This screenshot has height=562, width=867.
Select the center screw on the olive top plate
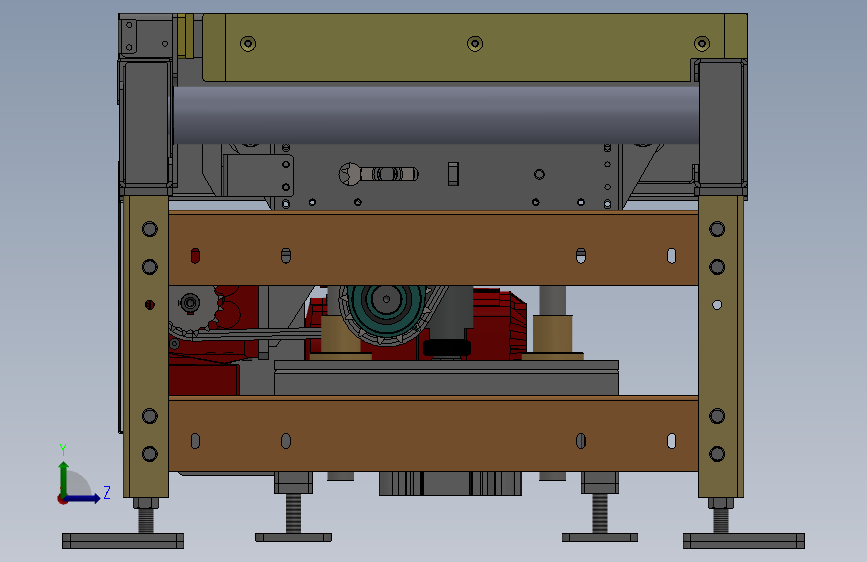tap(475, 44)
